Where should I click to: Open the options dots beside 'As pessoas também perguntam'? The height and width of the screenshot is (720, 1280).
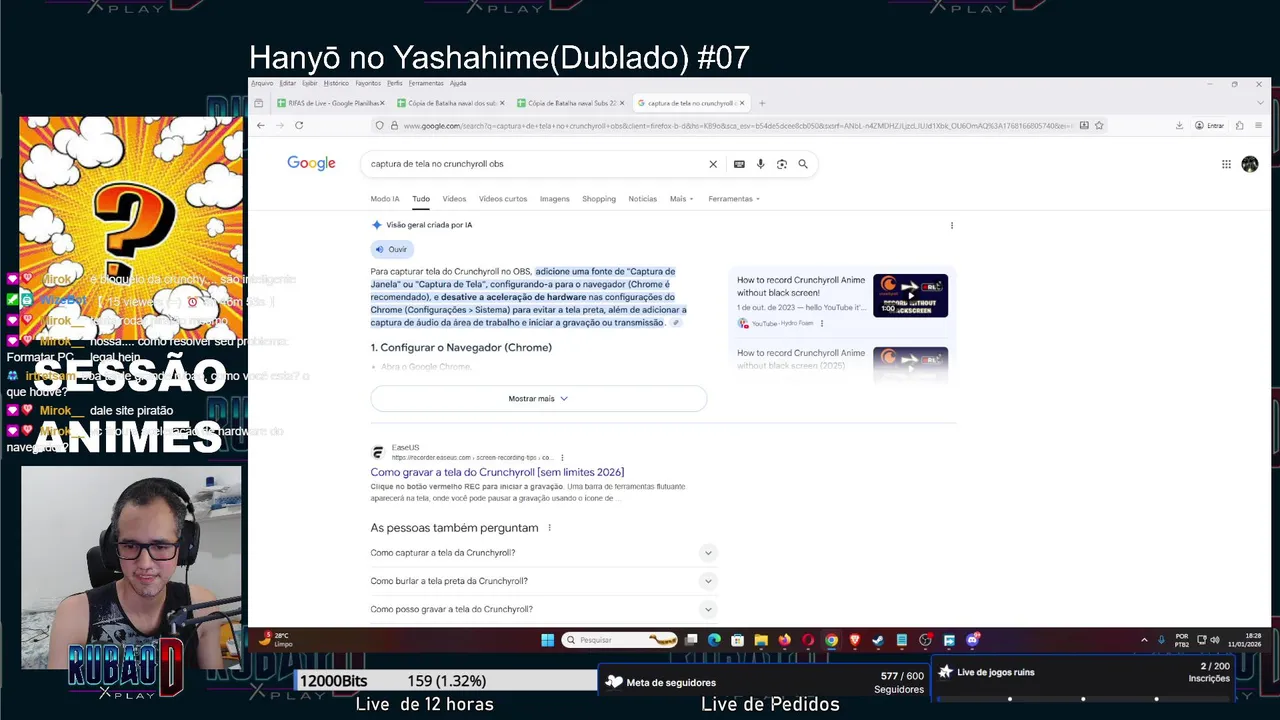point(549,528)
